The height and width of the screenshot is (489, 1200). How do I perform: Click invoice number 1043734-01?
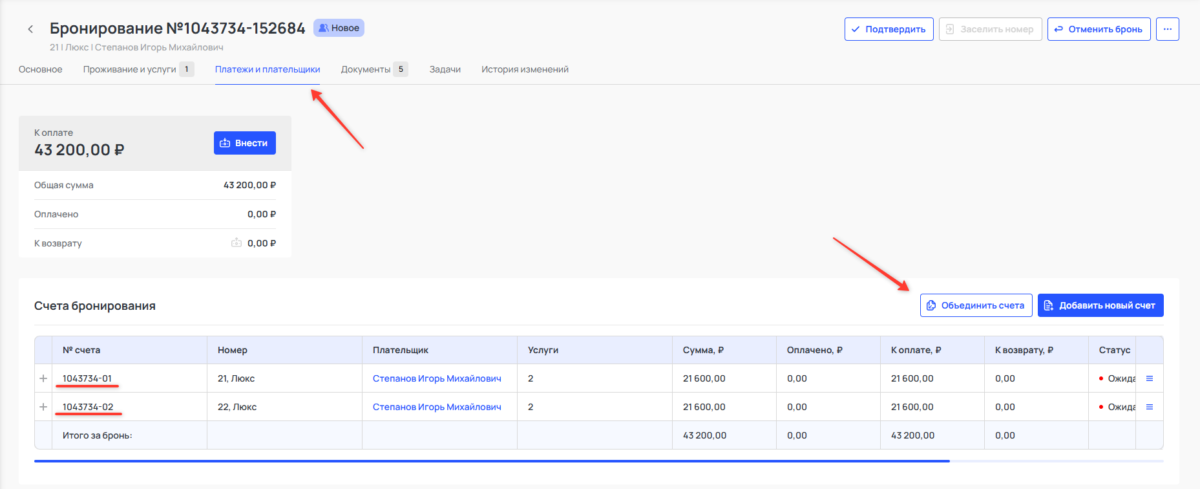pyautogui.click(x=87, y=378)
